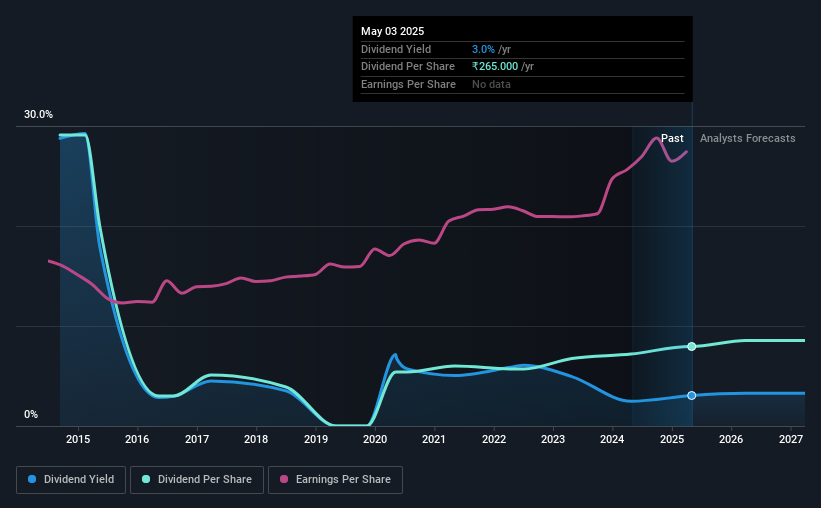The image size is (821, 508).
Task: Toggle the Dividend Yield legend button
Action: (x=71, y=480)
